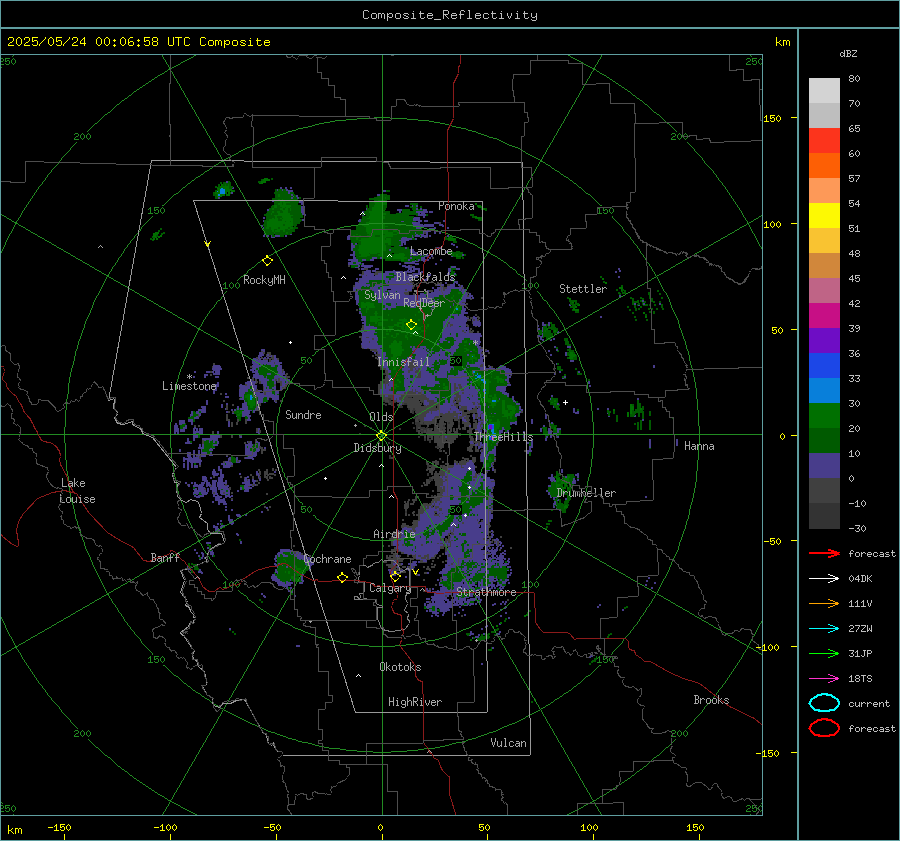Click the 57 value in dBZ scale
The image size is (900, 841).
[x=854, y=179]
